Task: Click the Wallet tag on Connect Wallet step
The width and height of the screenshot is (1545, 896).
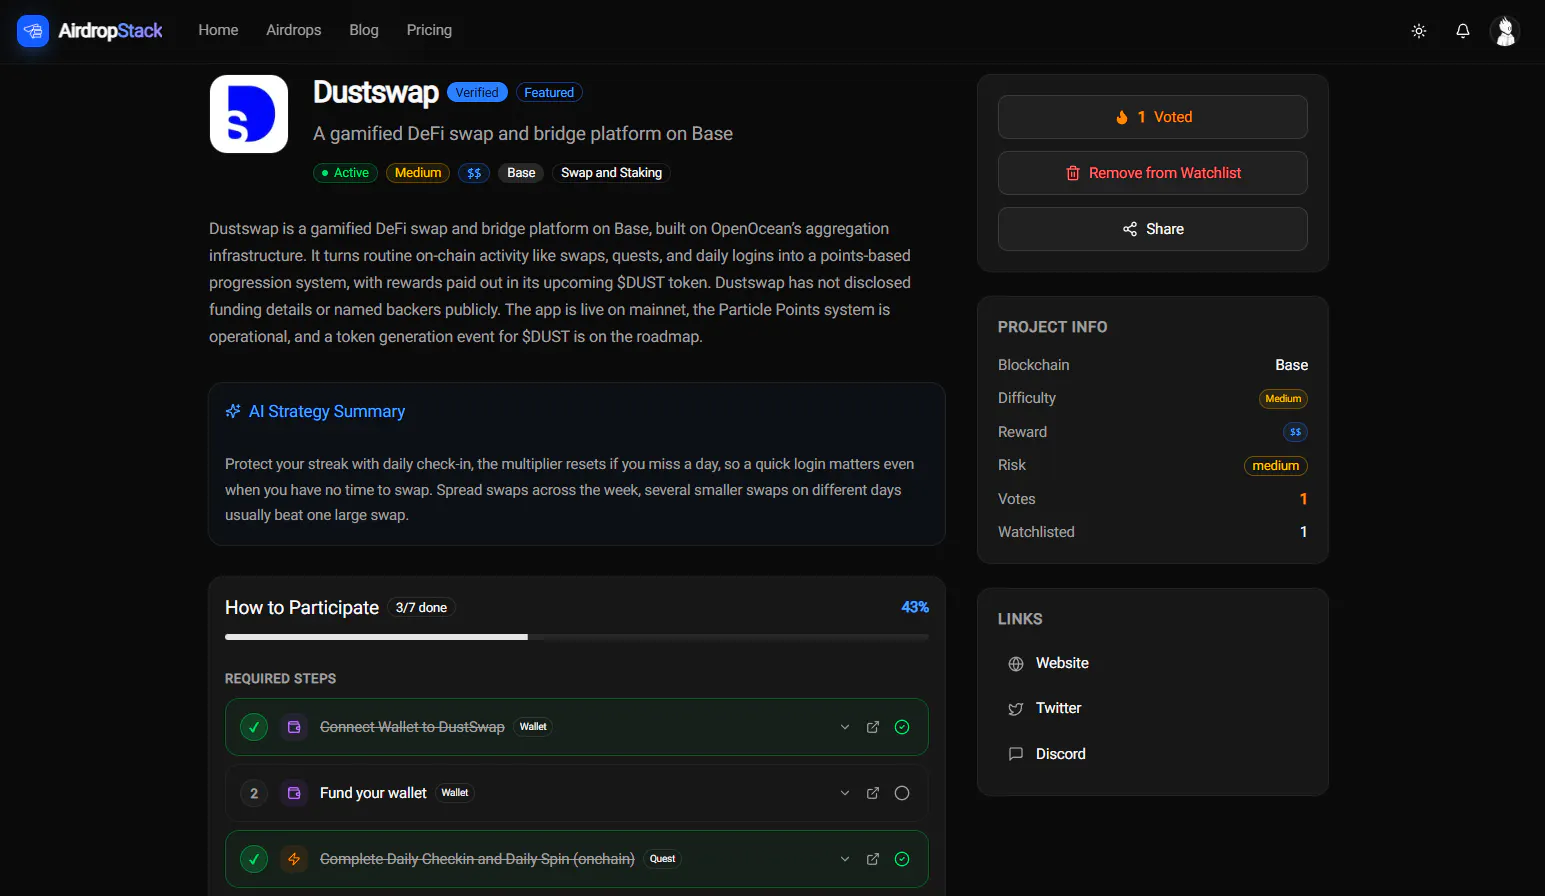Action: click(x=533, y=727)
